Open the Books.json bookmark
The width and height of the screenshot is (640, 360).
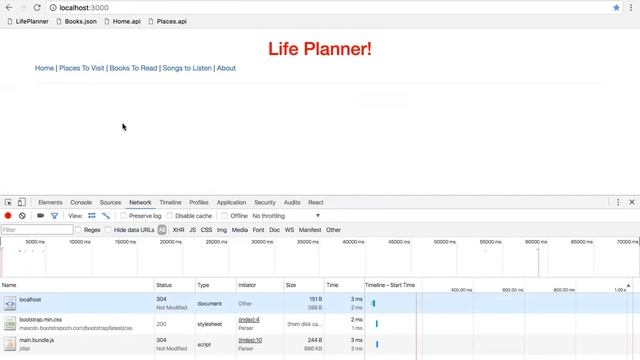(x=76, y=21)
